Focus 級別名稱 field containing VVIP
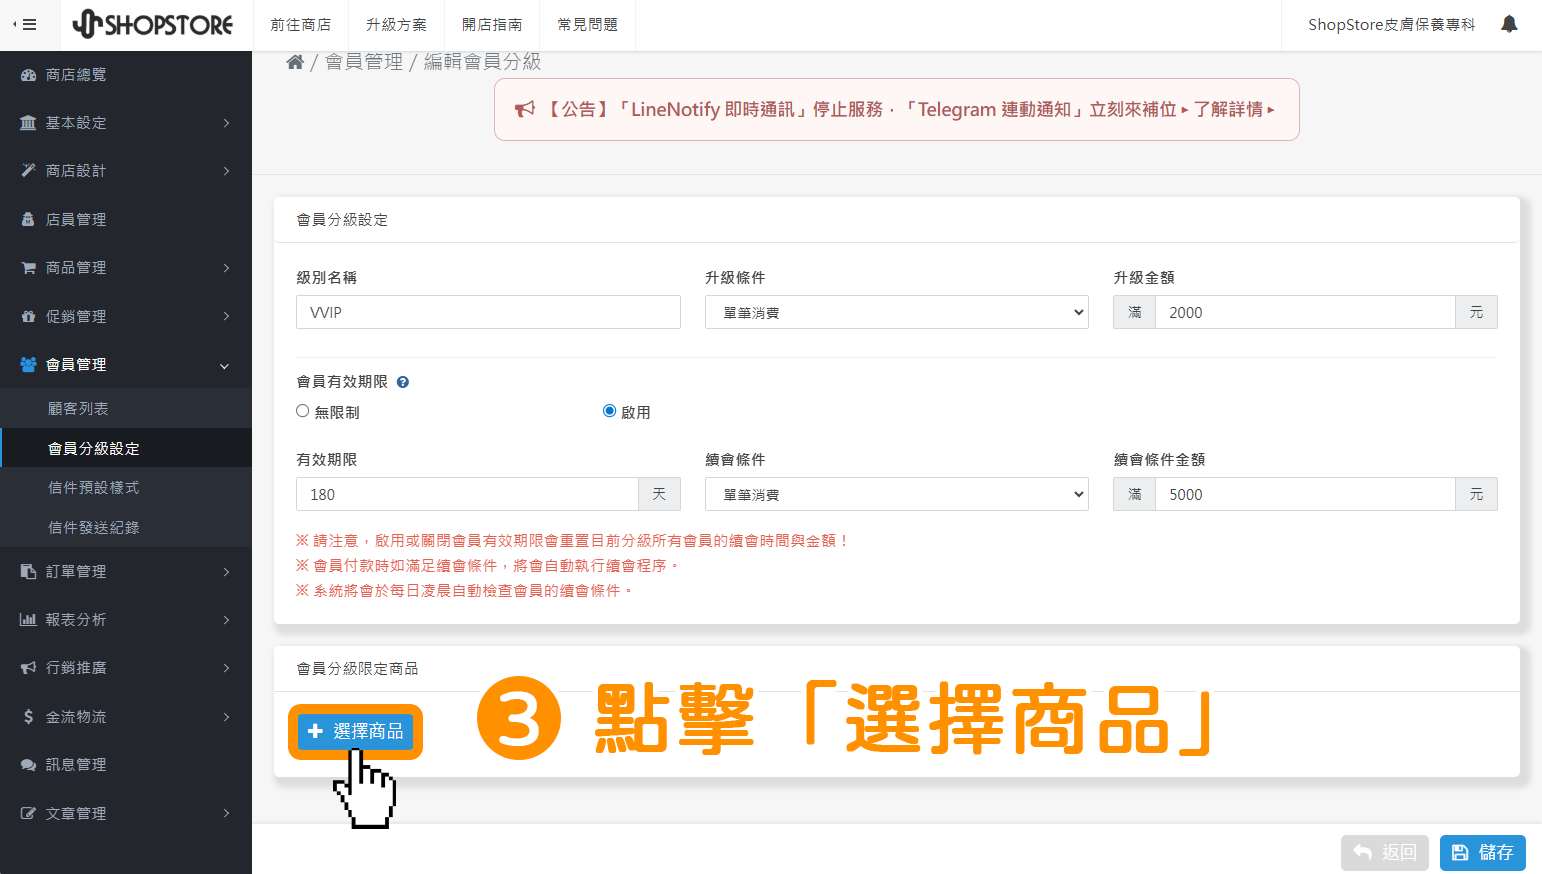 click(x=488, y=312)
